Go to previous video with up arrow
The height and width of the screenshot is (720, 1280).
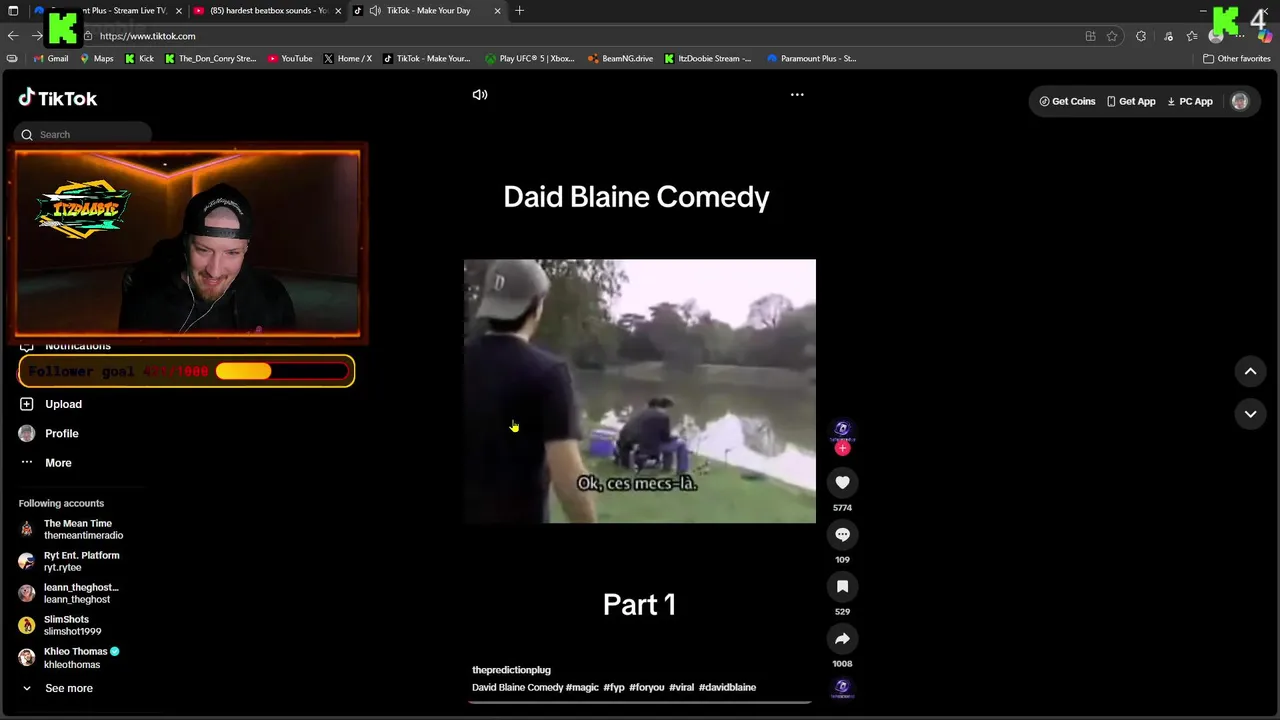pos(1250,371)
